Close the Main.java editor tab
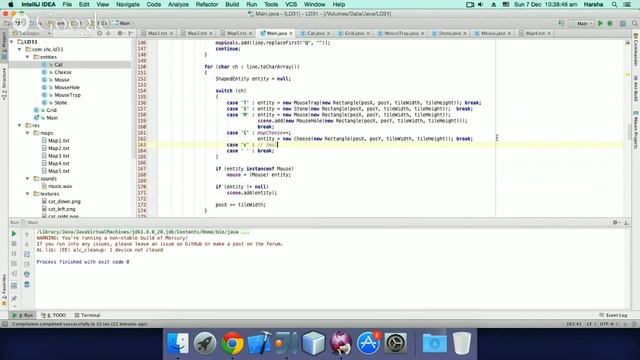 pos(291,33)
